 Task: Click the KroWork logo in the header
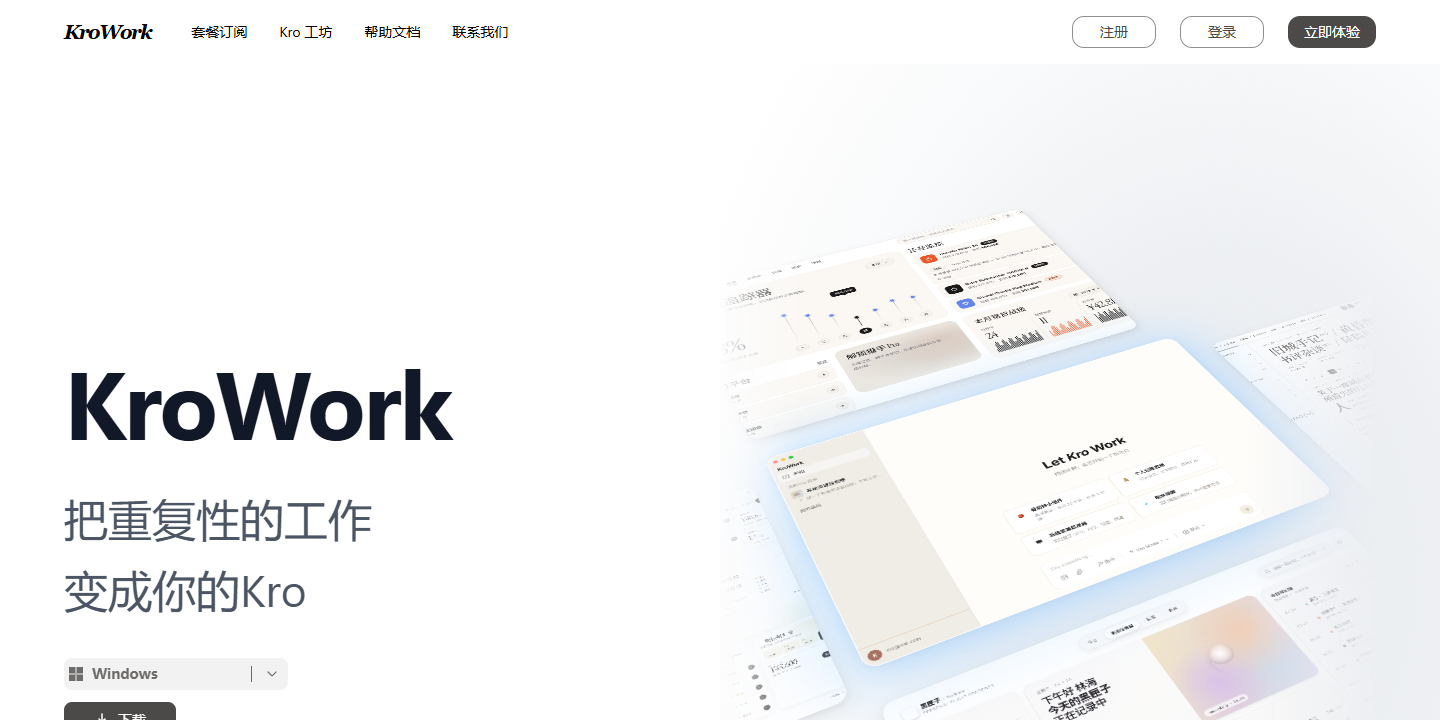click(108, 32)
